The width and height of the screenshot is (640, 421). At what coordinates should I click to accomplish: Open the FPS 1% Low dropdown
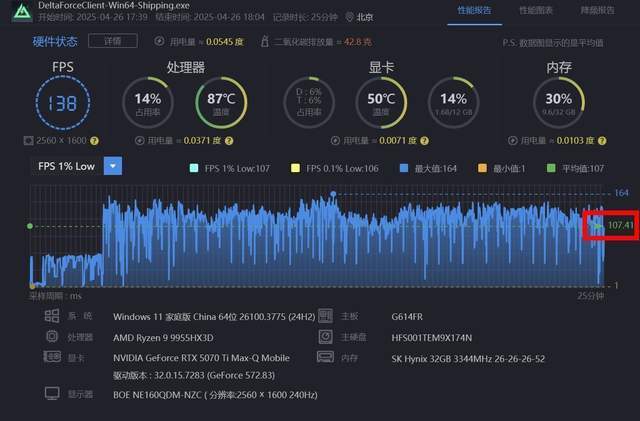[x=113, y=166]
